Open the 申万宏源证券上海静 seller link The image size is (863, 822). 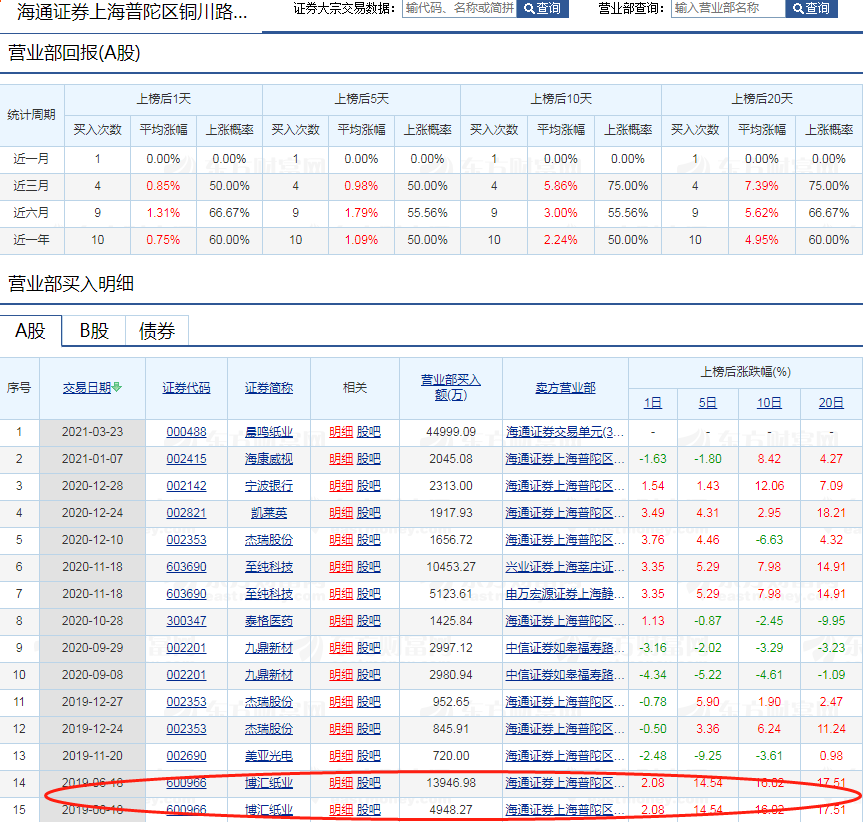[x=565, y=594]
